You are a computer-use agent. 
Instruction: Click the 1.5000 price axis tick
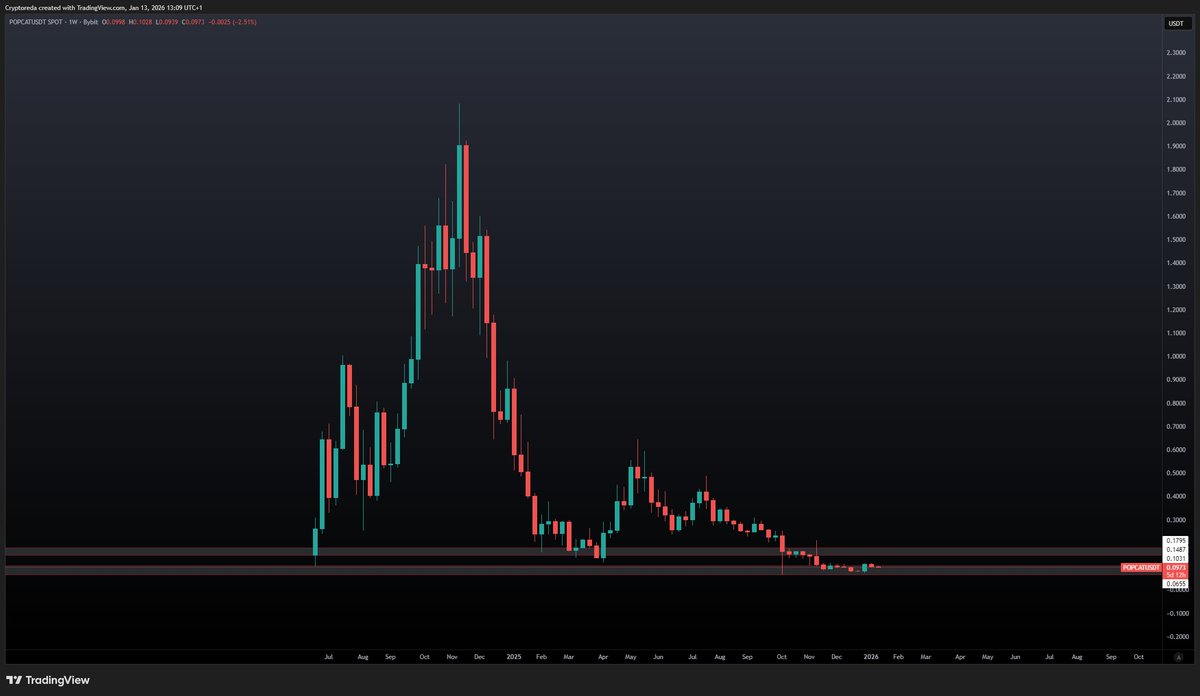(1176, 240)
